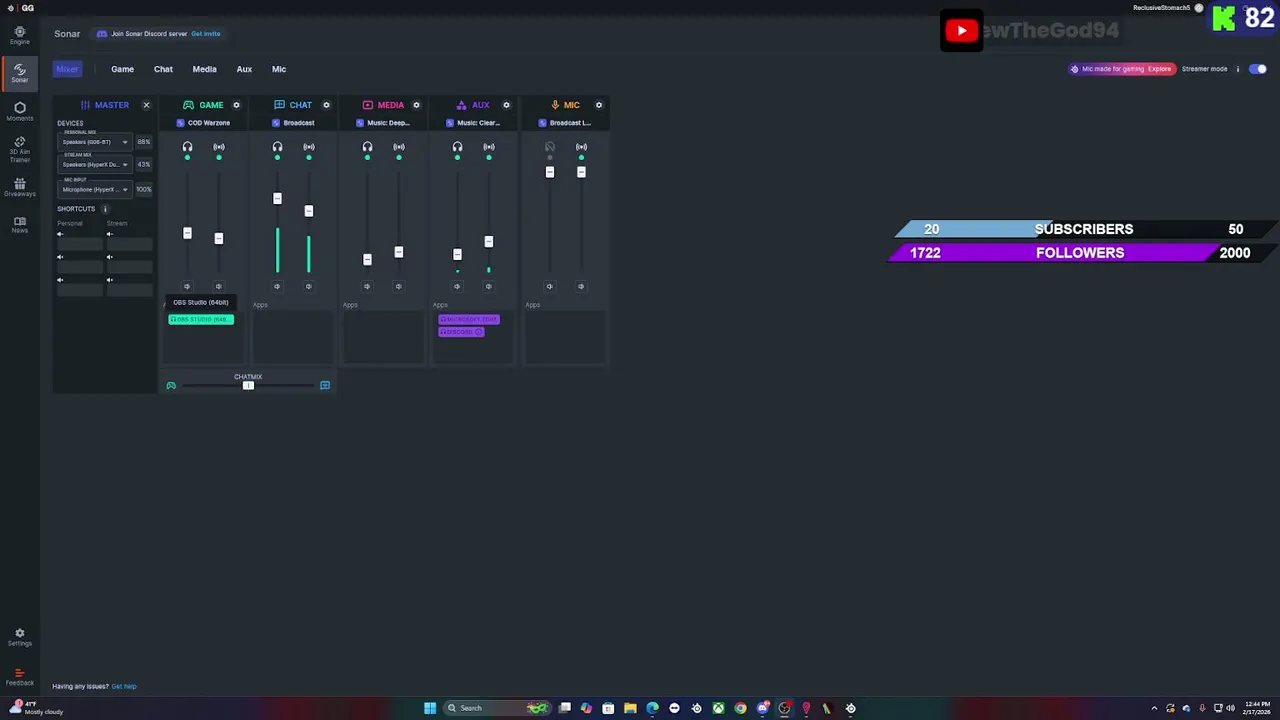Enable MIC headphones monitoring
Viewport: 1280px width, 720px height.
click(x=549, y=147)
